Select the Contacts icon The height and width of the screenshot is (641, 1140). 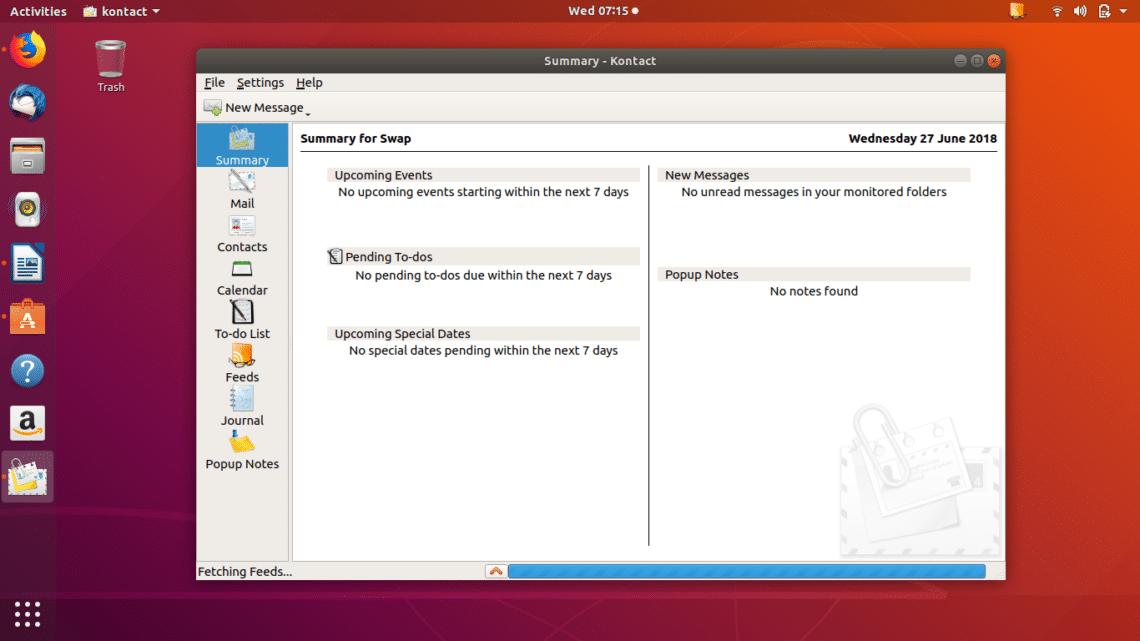pos(241,232)
